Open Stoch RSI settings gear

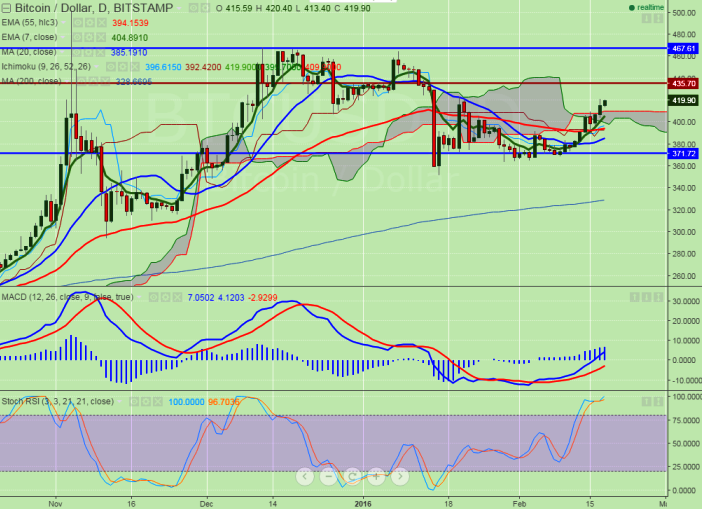click(146, 402)
